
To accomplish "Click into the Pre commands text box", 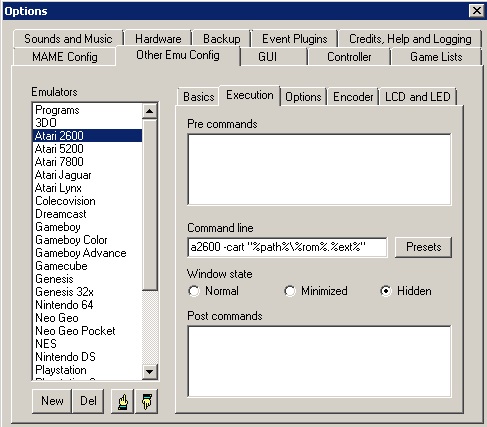I will [x=319, y=169].
